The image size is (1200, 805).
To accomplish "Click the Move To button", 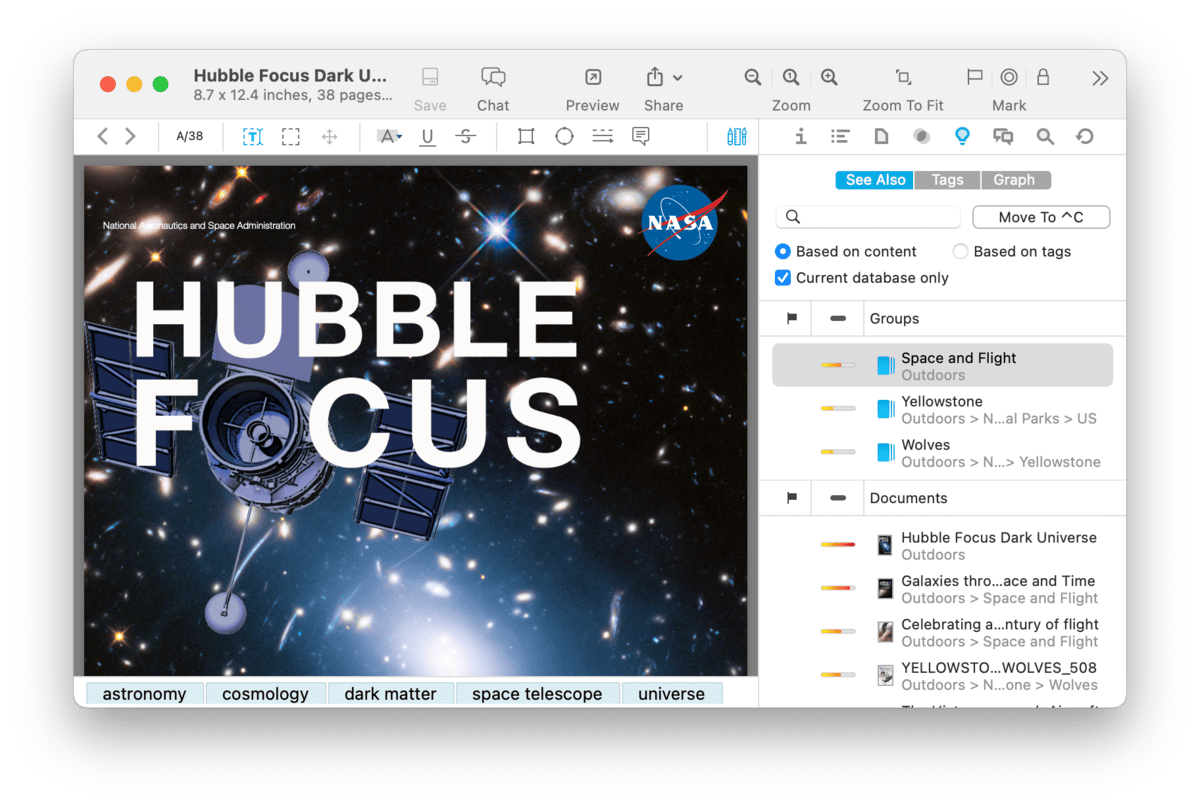I will (1040, 217).
